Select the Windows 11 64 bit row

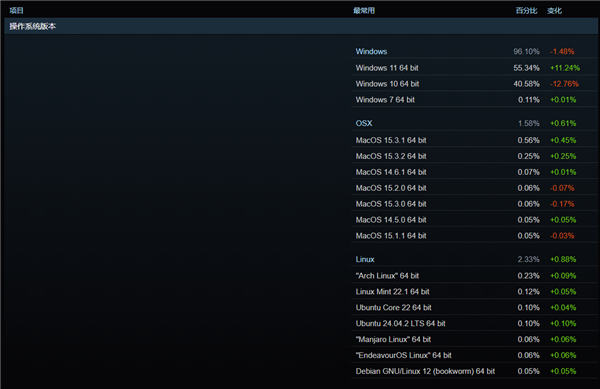(x=474, y=68)
